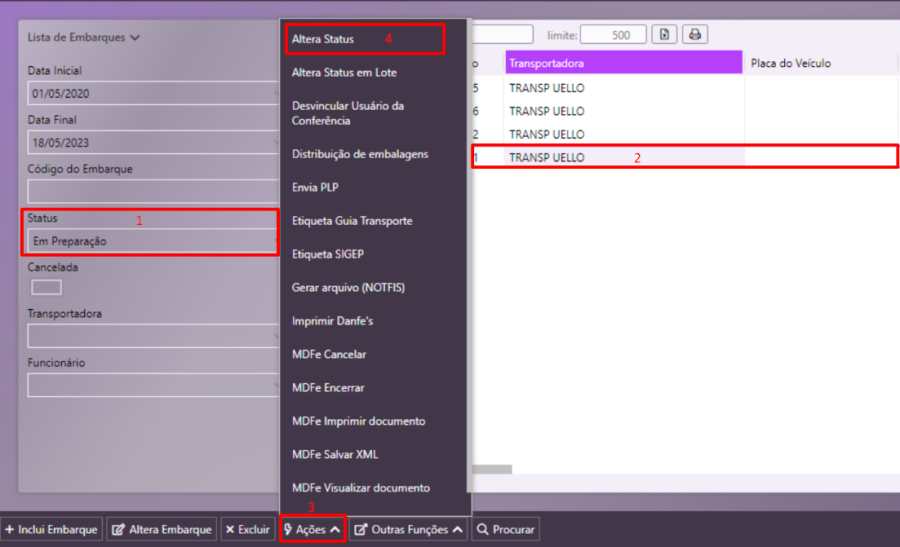Click the Inclui Embarque button
Image resolution: width=900 pixels, height=547 pixels.
tap(52, 529)
